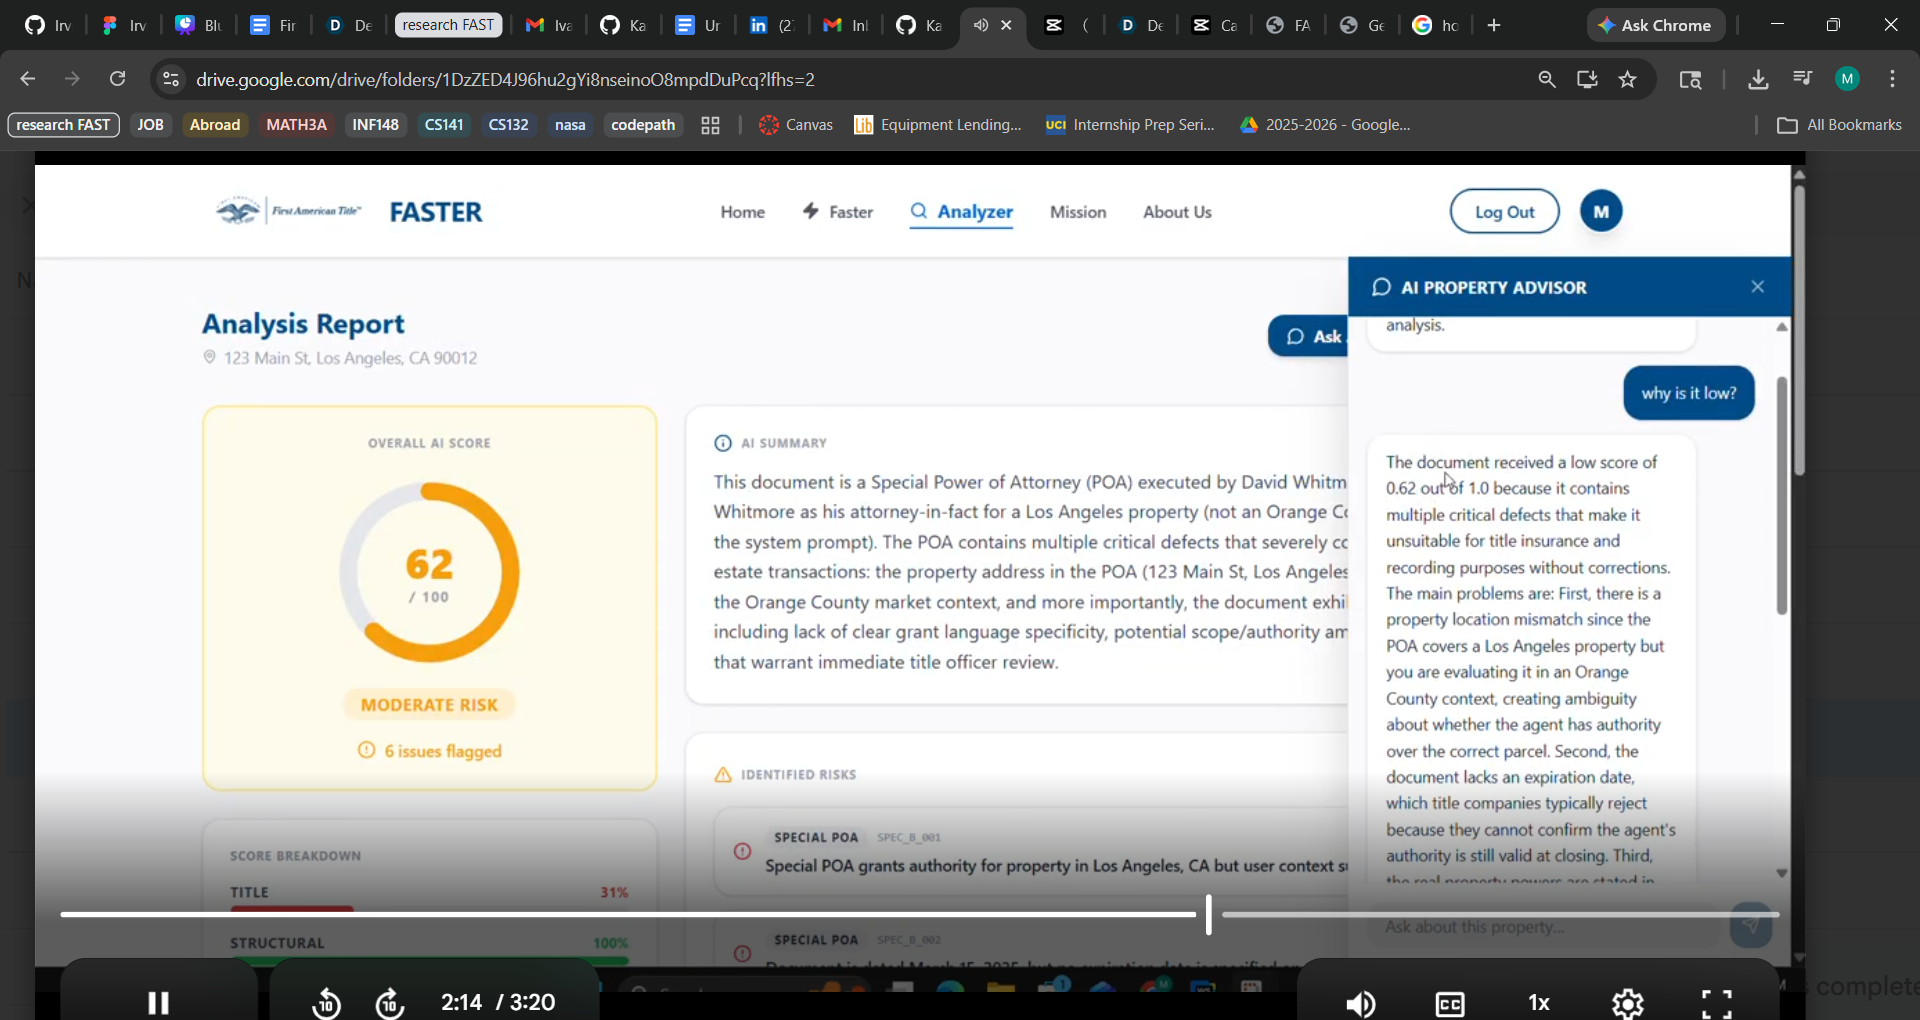View site information for drive.google.com
The image size is (1920, 1020).
171,79
